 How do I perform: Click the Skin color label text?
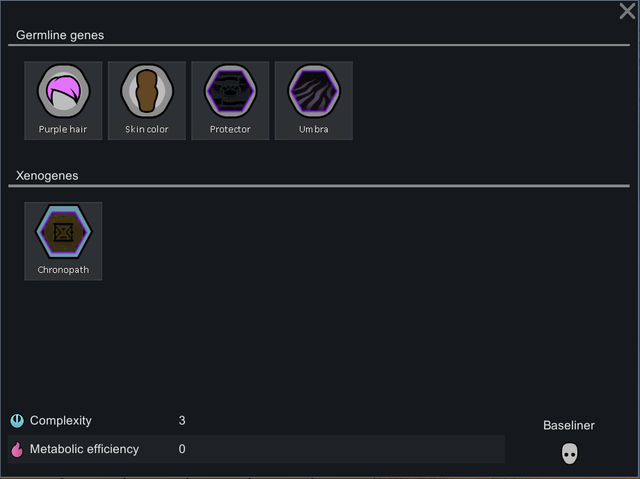(147, 129)
